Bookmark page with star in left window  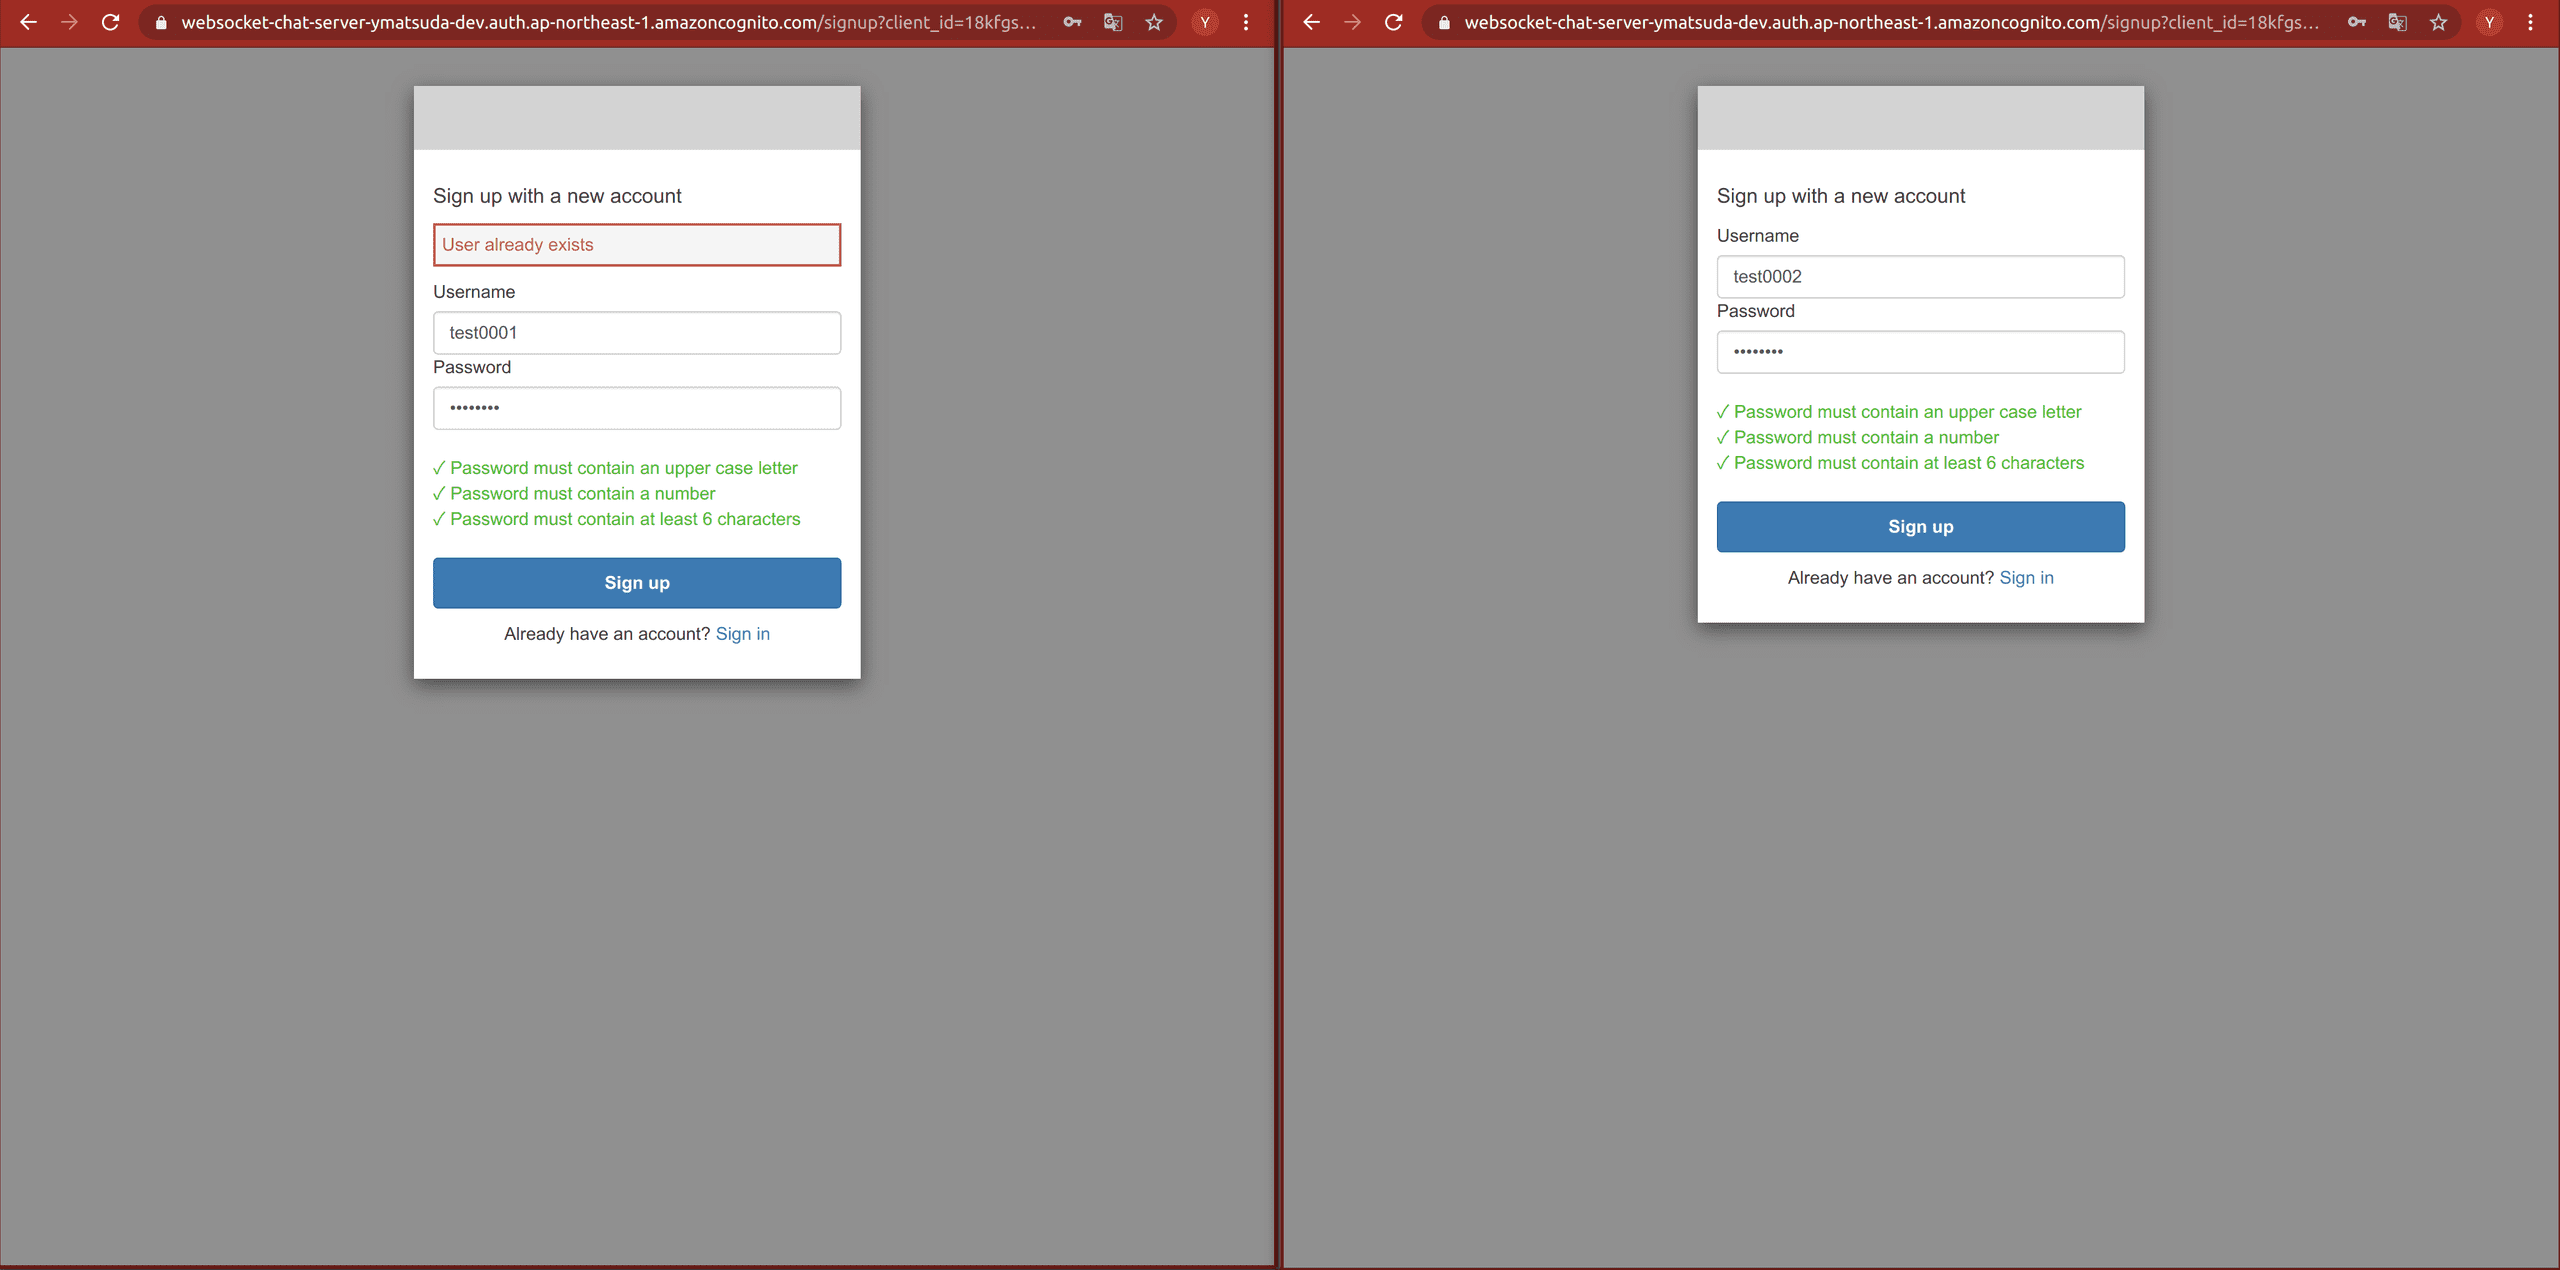(x=1154, y=22)
